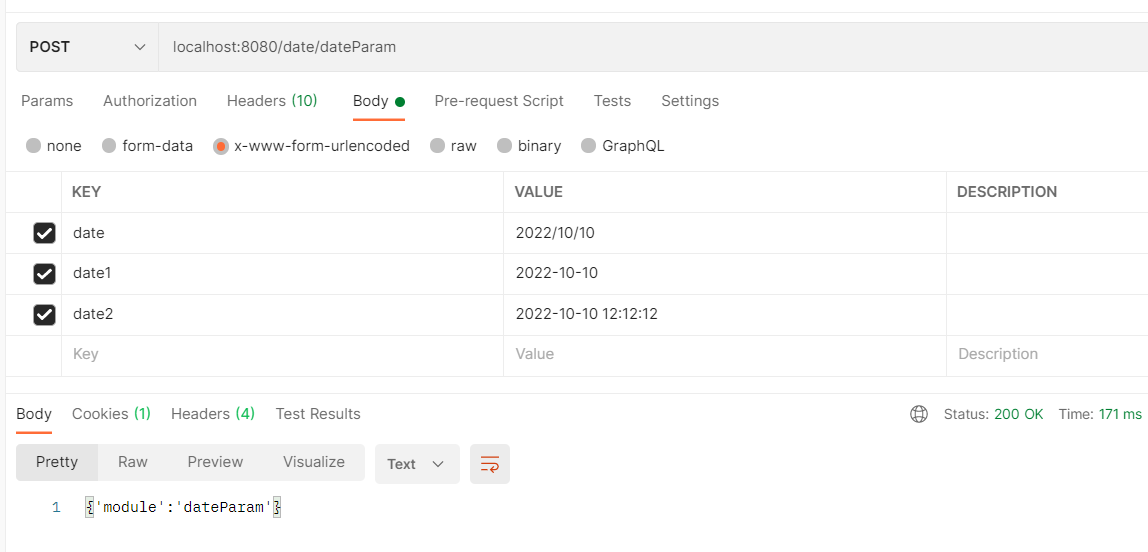
Task: Open the Pre-request Script tab
Action: pos(499,101)
